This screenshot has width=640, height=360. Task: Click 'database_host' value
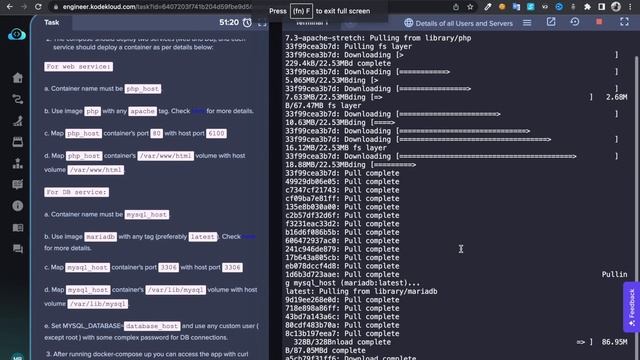[152, 326]
